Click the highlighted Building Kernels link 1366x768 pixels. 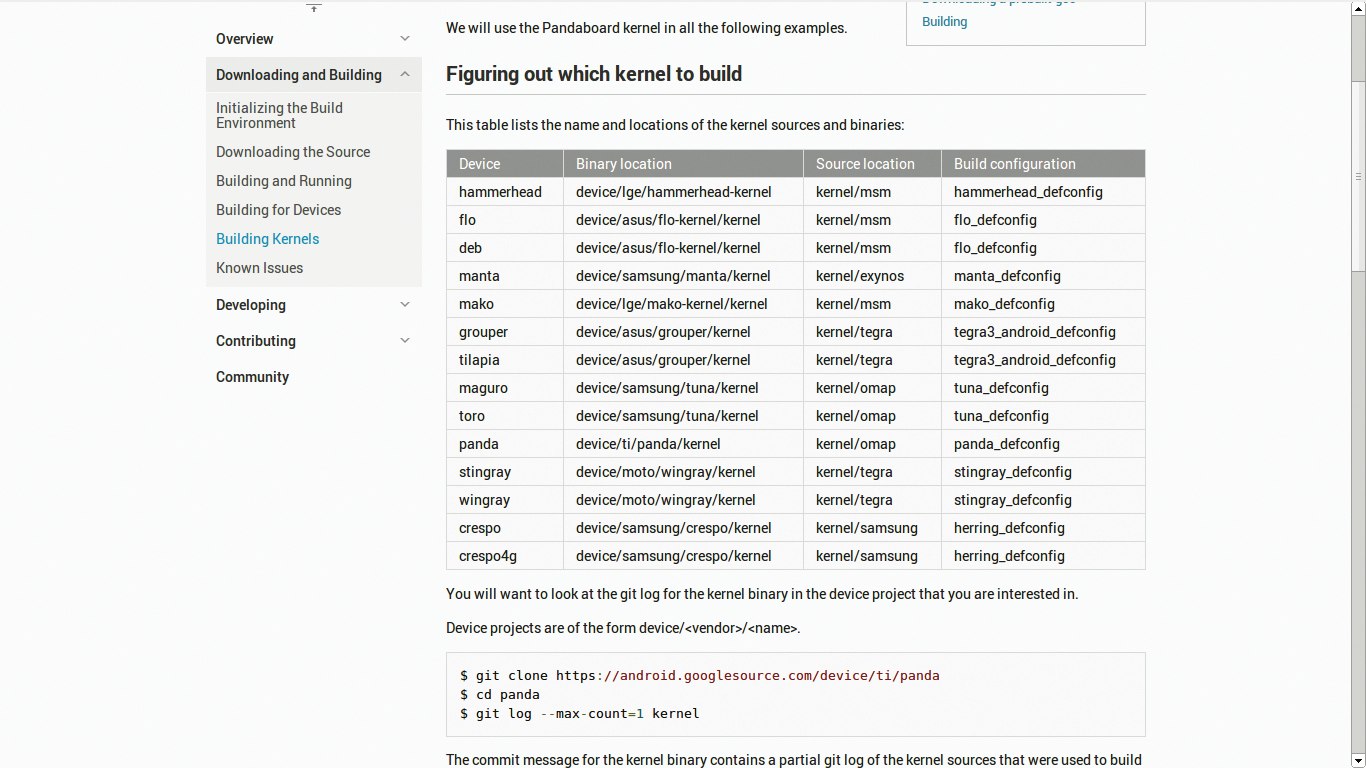point(267,239)
